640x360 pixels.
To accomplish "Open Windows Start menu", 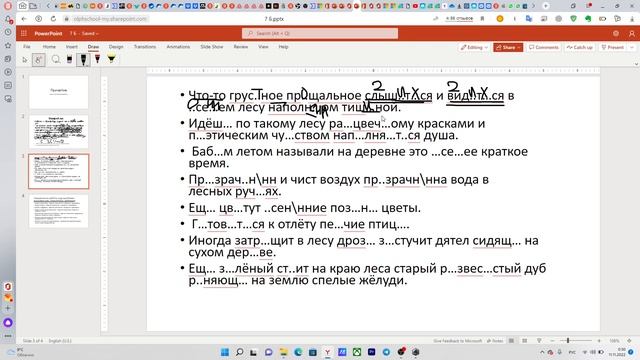I will click(x=225, y=352).
